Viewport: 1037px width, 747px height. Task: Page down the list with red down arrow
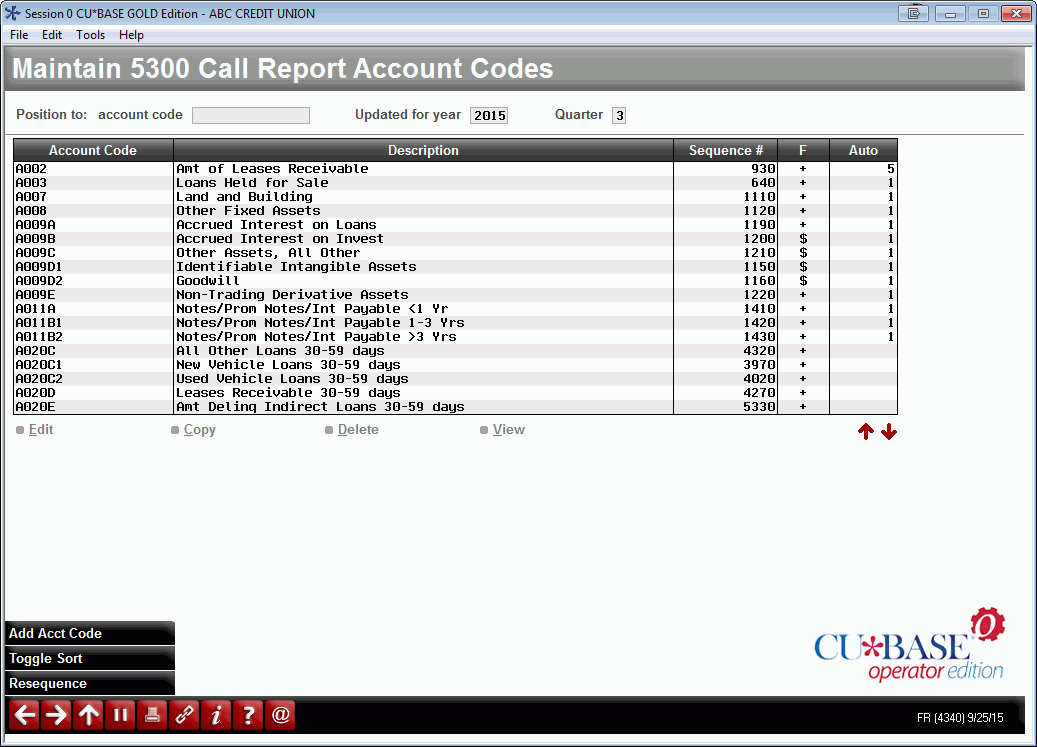pyautogui.click(x=889, y=432)
